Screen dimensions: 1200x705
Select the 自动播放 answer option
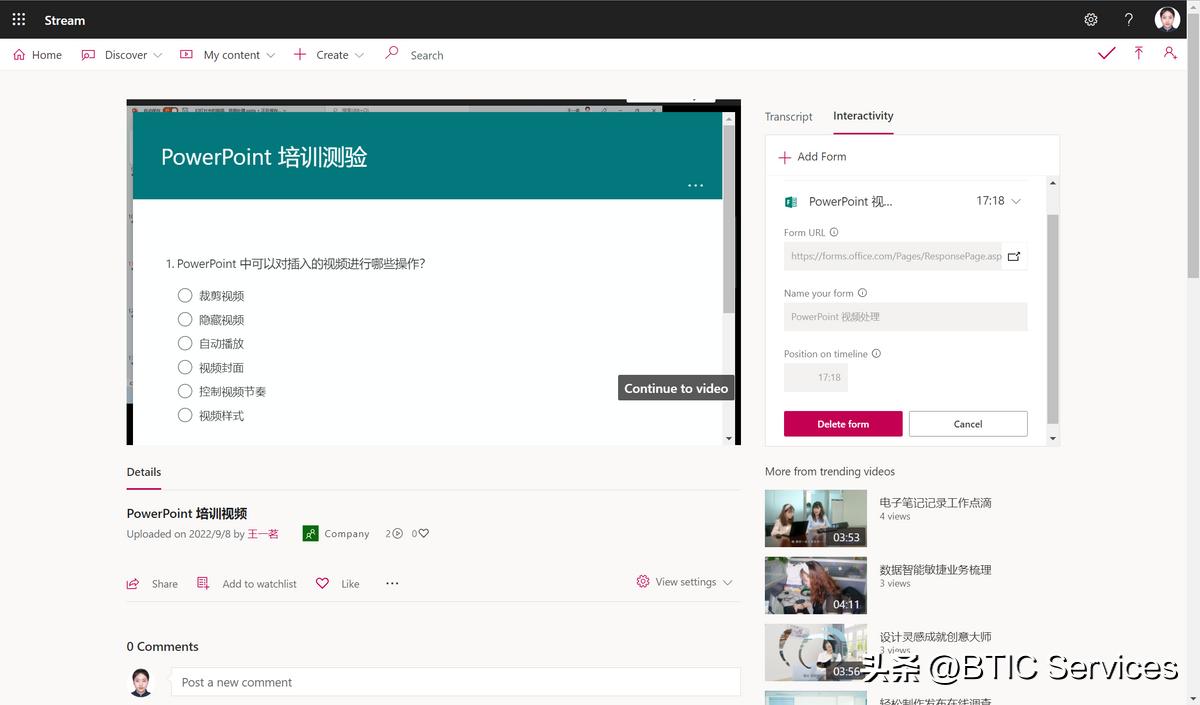pyautogui.click(x=184, y=343)
